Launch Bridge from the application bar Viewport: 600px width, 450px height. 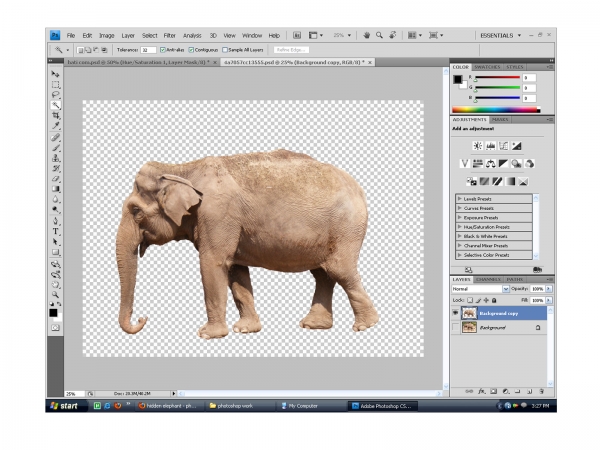297,35
